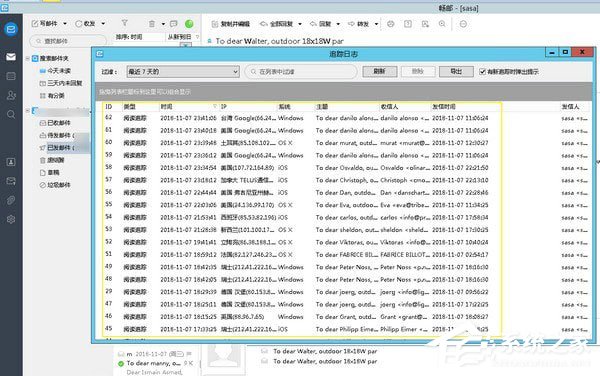Open the contacts icon in the sidebar
This screenshot has width=600, height=376.
(11, 95)
